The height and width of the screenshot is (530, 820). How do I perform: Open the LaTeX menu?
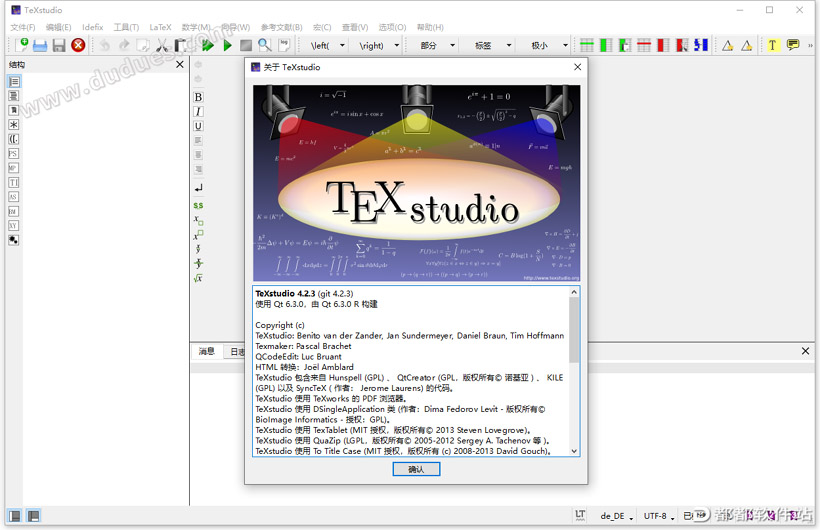tap(160, 27)
